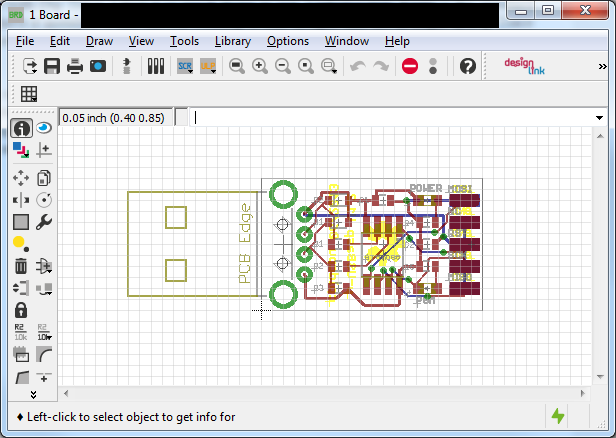Open the Edit menu
Viewport: 616px width, 438px height.
tap(60, 41)
